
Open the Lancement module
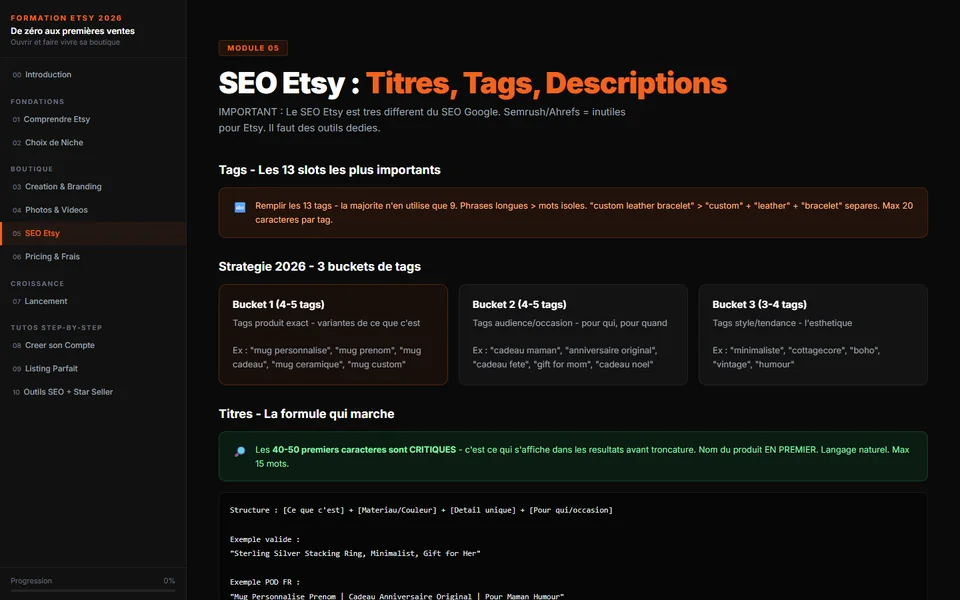(x=93, y=301)
